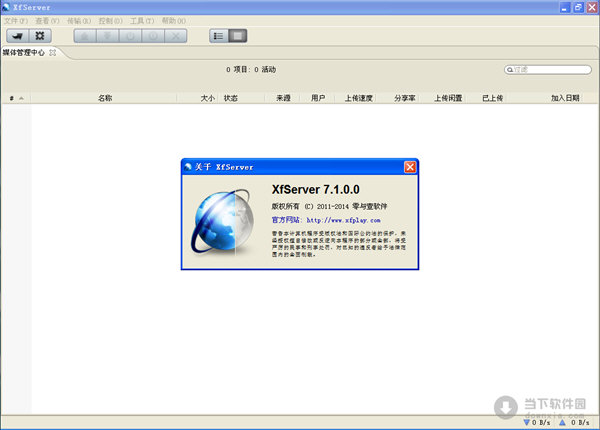Image resolution: width=600 pixels, height=430 pixels.
Task: Sort list by 来源 column header
Action: pos(283,98)
